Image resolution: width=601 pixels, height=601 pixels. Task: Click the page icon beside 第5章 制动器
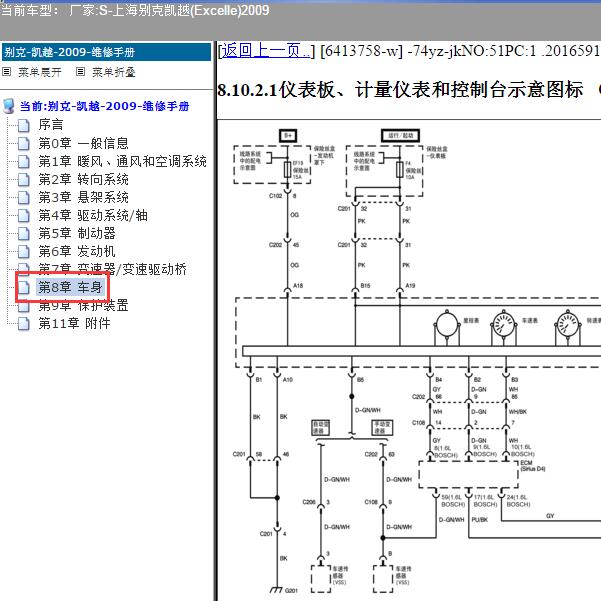point(24,233)
